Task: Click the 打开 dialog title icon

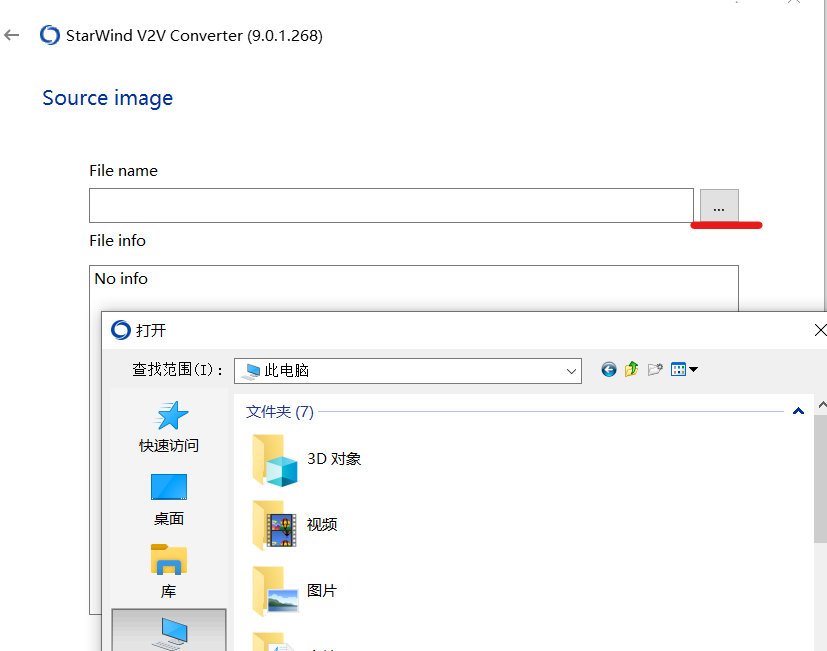Action: coord(121,330)
